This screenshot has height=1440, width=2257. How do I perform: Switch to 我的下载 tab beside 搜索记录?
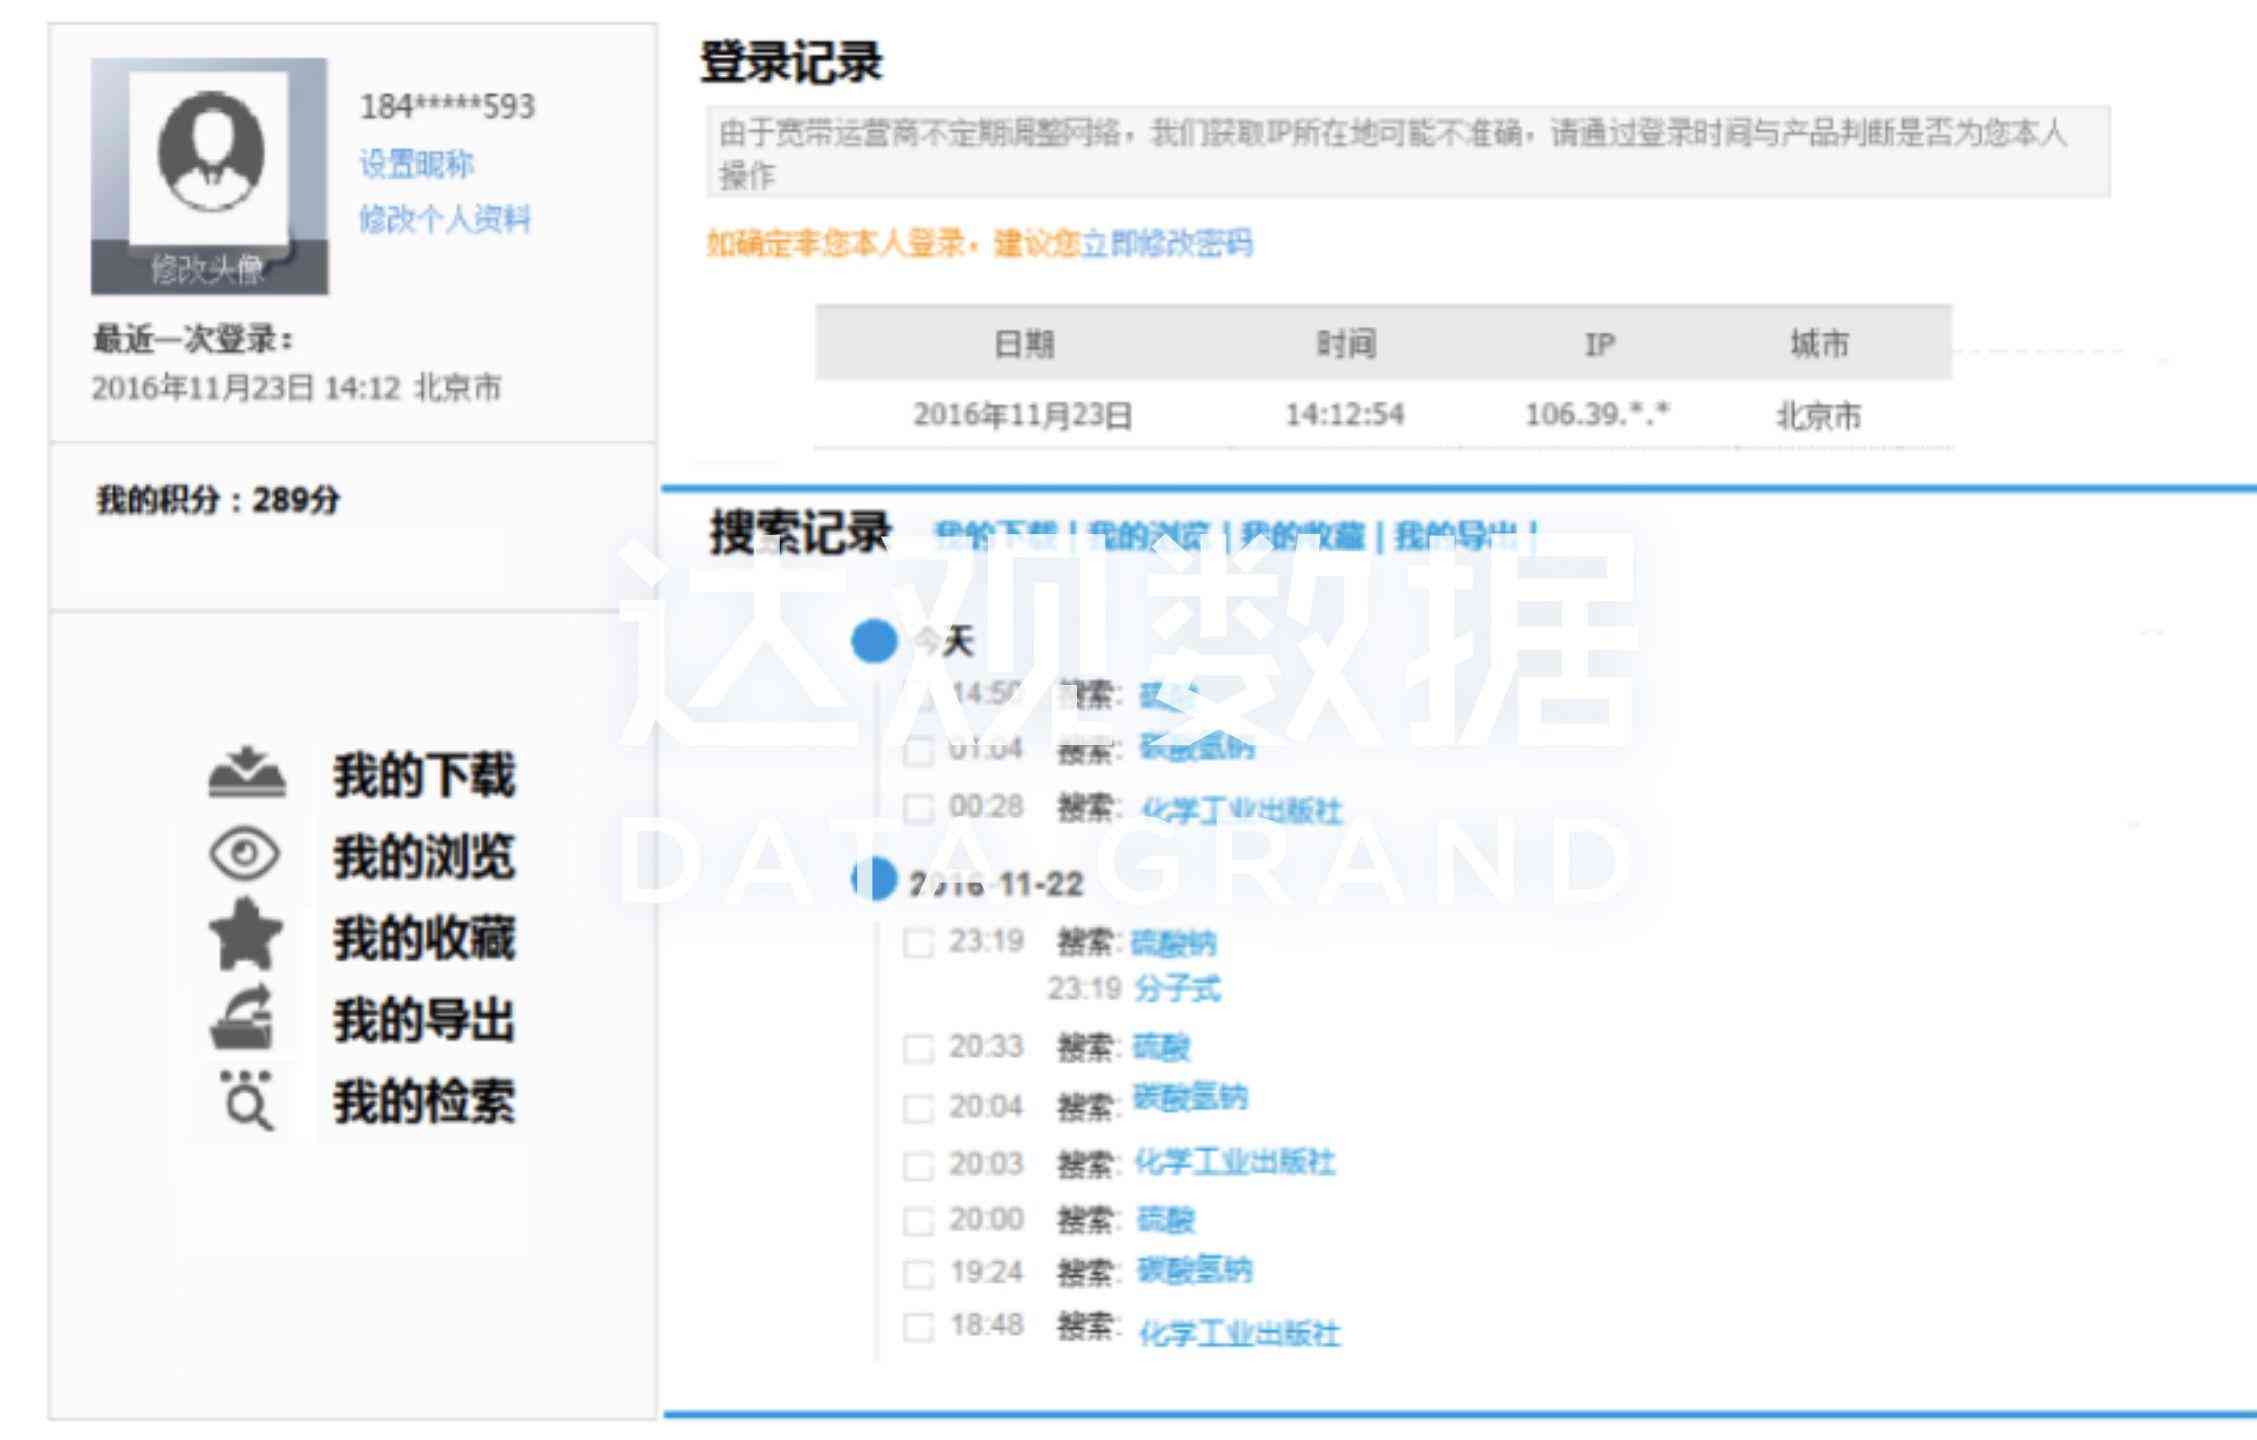pyautogui.click(x=995, y=536)
